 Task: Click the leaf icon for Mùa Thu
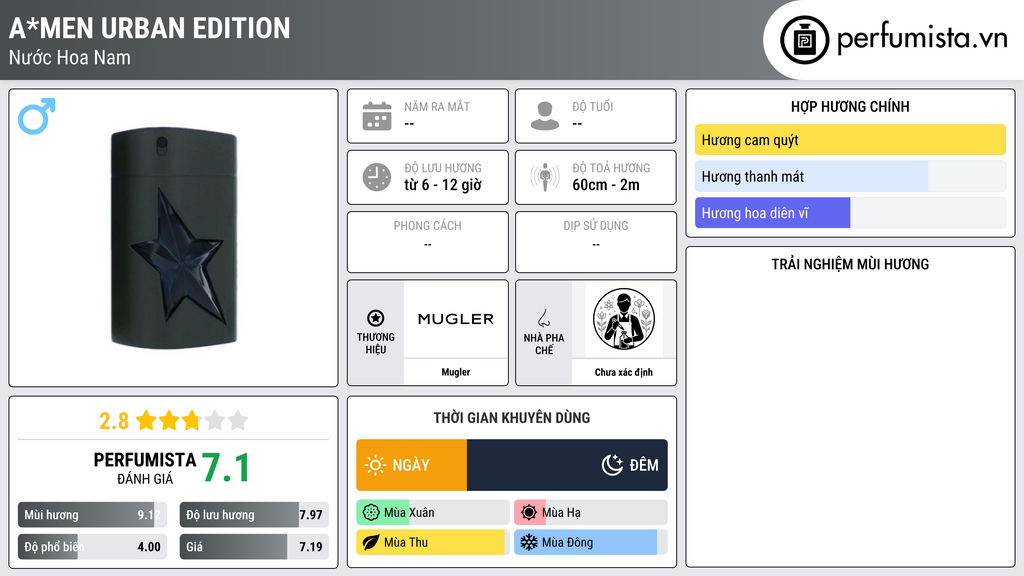(371, 542)
